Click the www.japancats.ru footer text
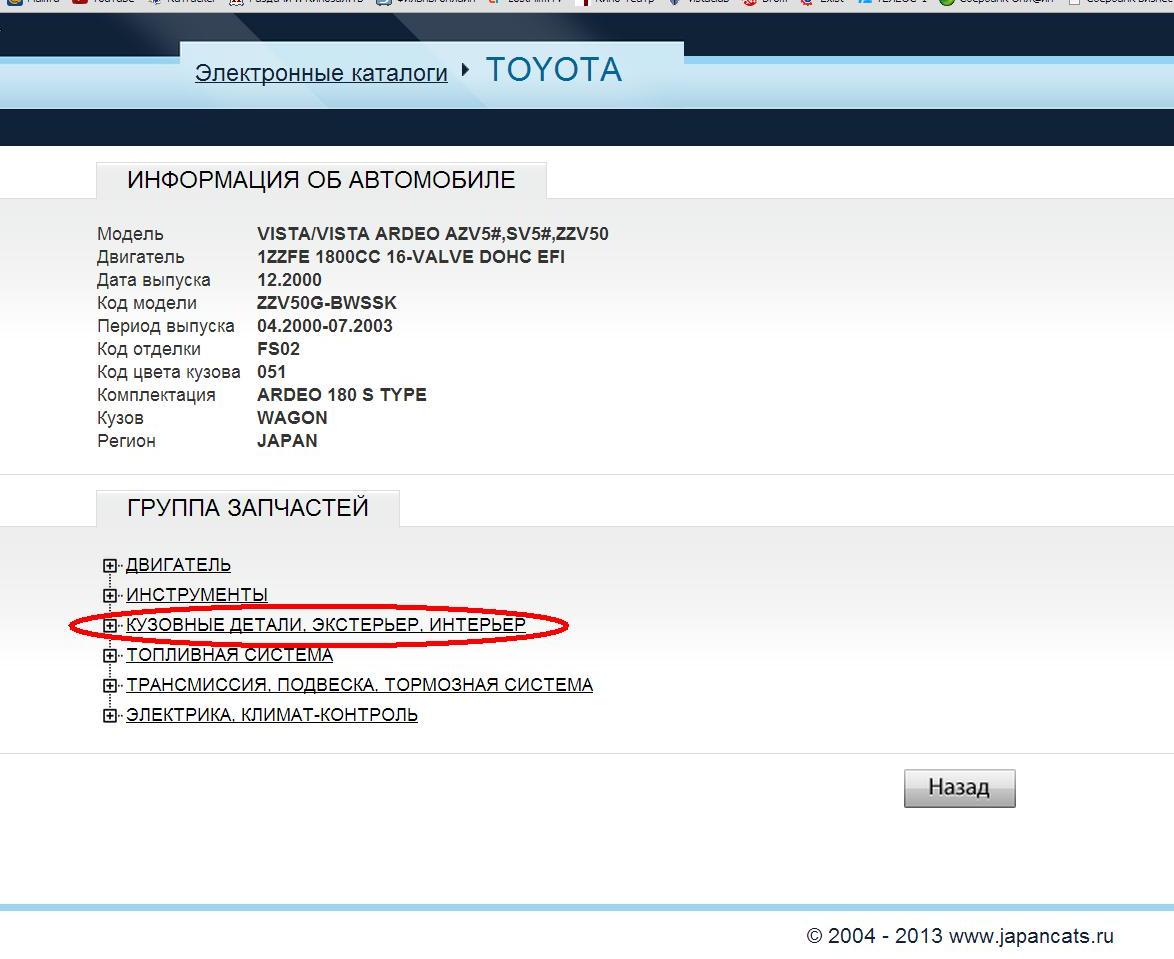The height and width of the screenshot is (959, 1174). coord(1030,936)
